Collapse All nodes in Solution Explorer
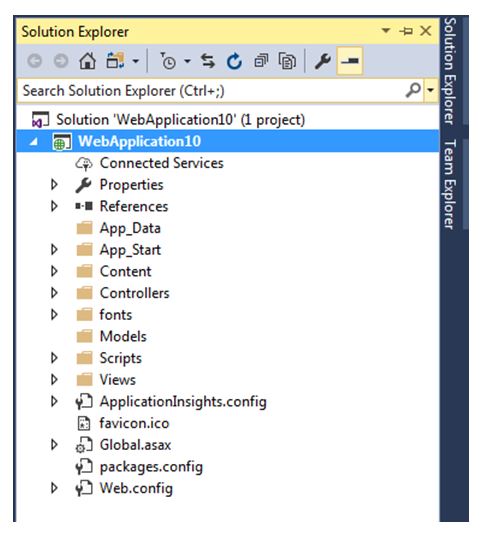491x535 pixels. 261,61
